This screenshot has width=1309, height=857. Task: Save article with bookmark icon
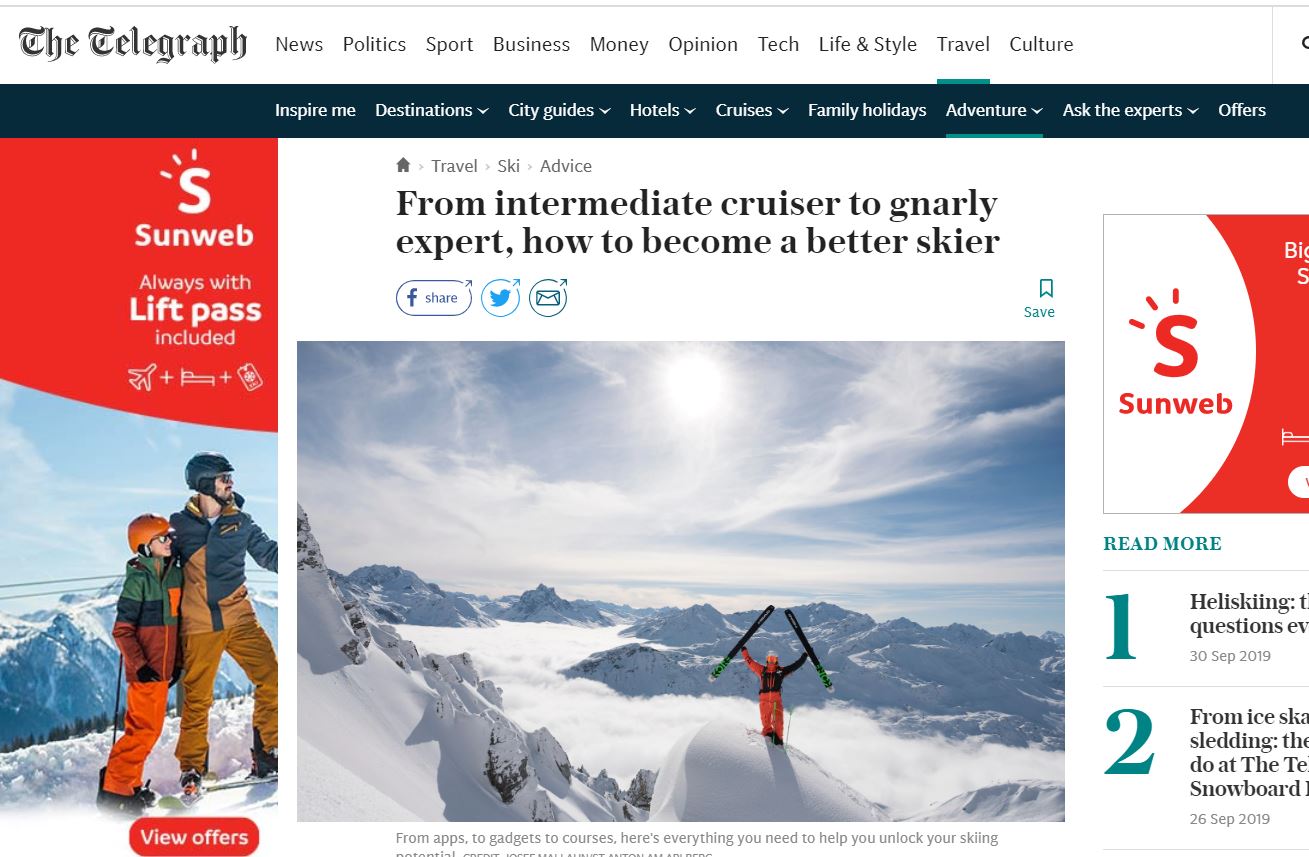(x=1040, y=298)
